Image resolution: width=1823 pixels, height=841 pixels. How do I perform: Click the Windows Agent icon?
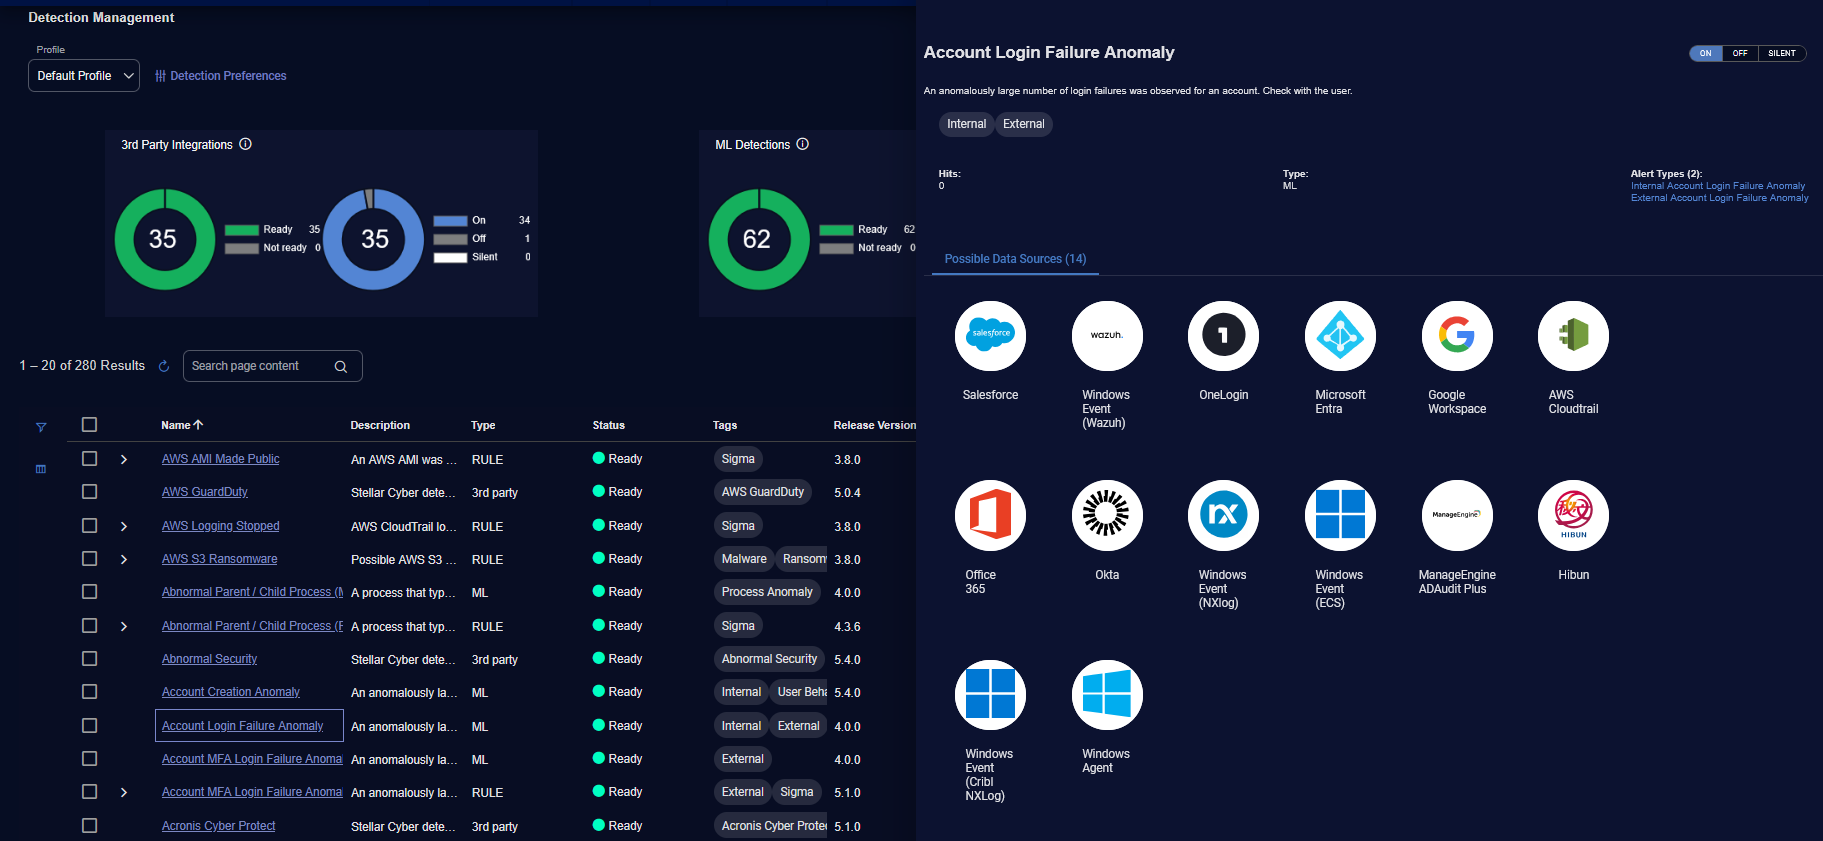[x=1107, y=695]
